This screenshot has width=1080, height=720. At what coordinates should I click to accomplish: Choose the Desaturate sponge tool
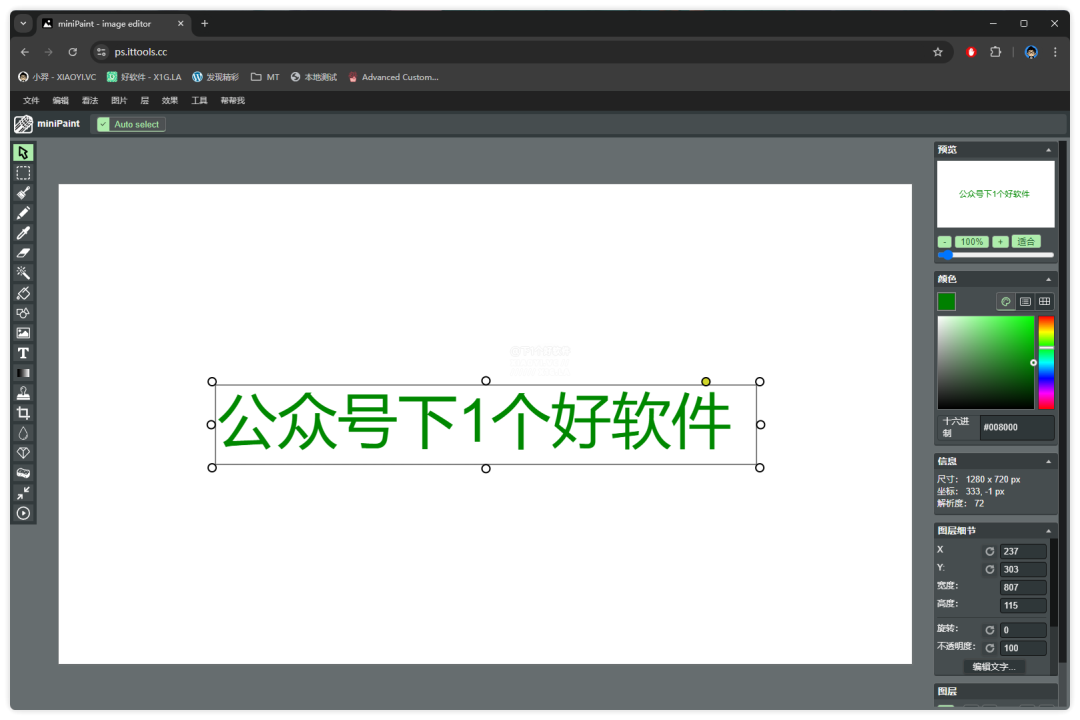pos(23,473)
